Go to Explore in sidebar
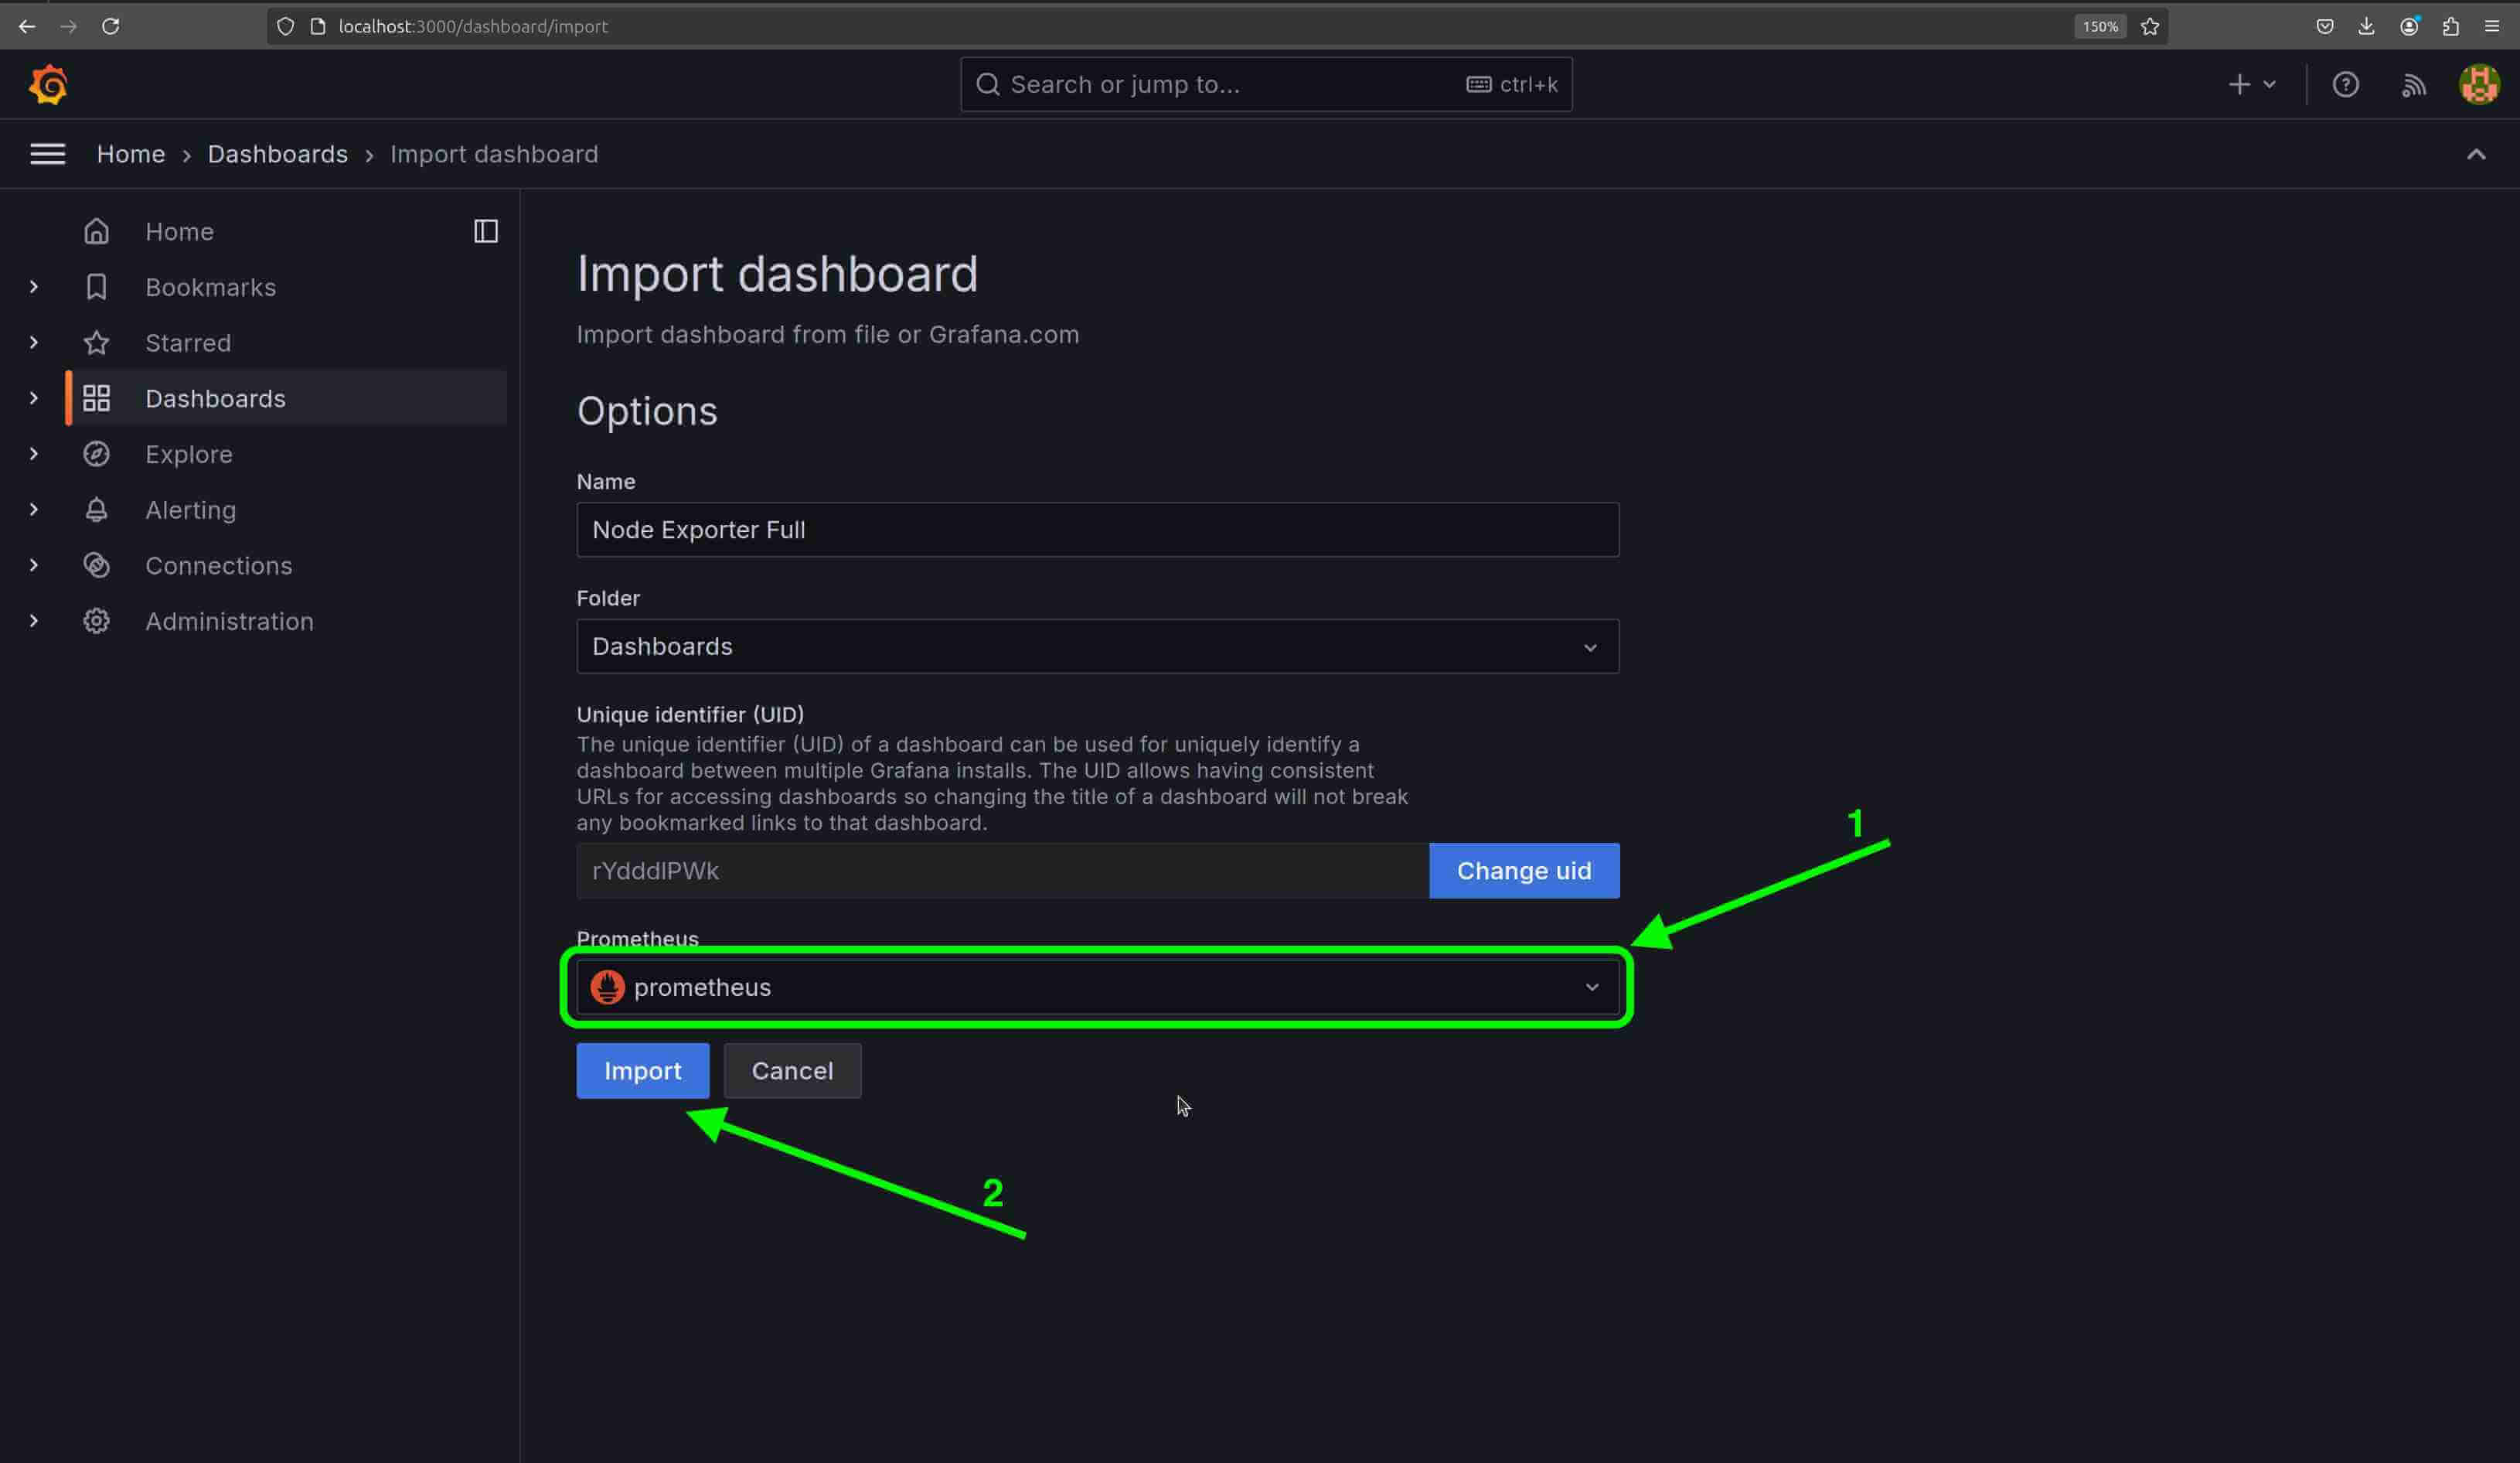The image size is (2520, 1463). coord(188,454)
